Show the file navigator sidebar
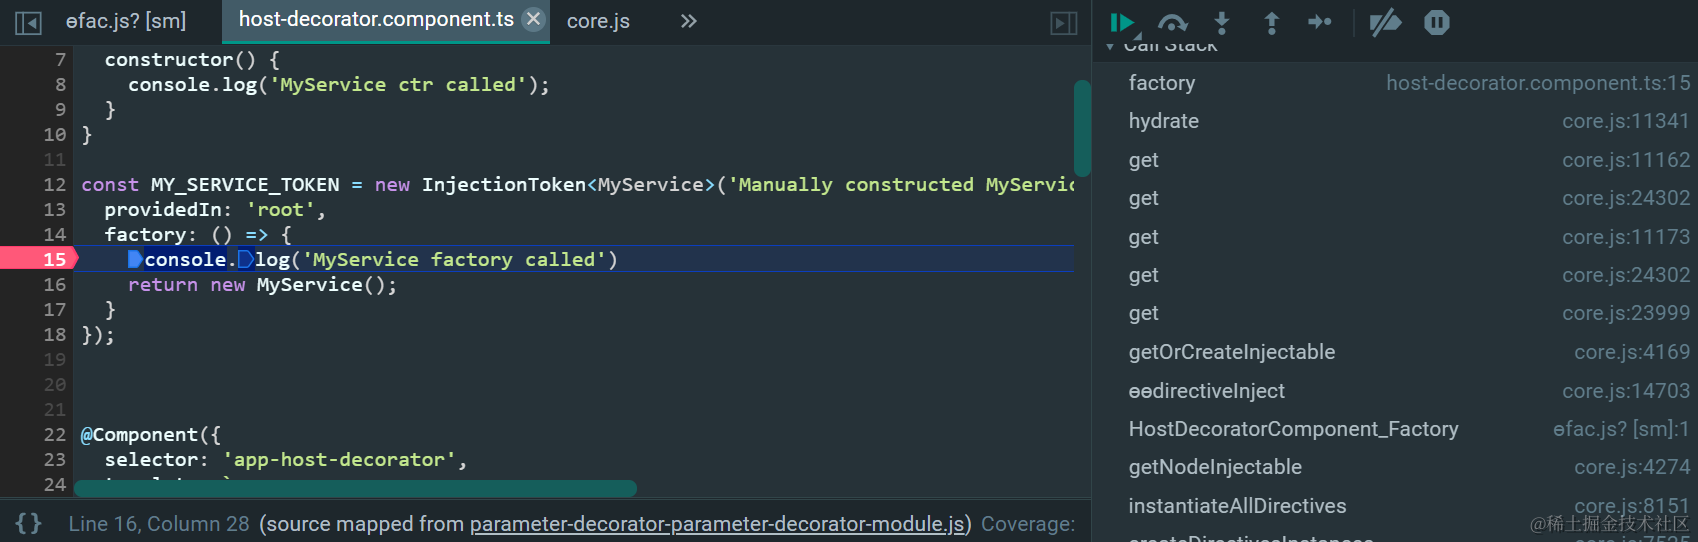Viewport: 1698px width, 542px height. click(x=28, y=22)
